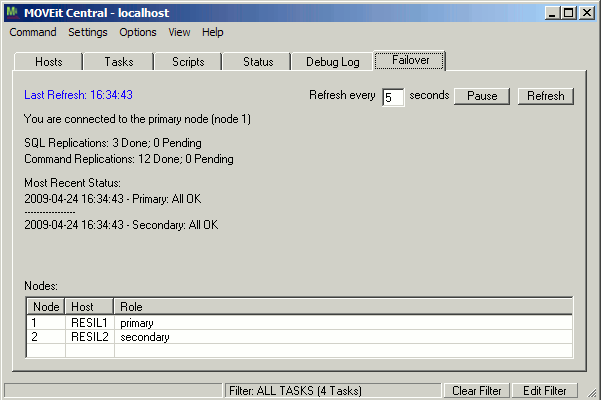Click the SQL Replications status line
The height and width of the screenshot is (400, 601).
click(x=113, y=143)
